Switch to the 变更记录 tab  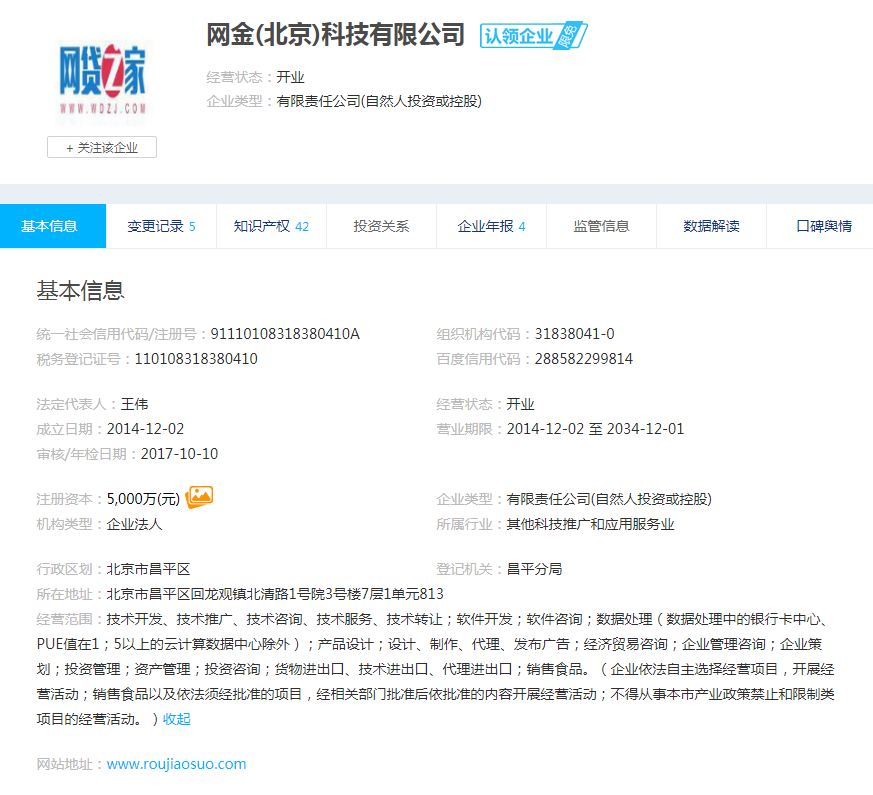point(161,226)
